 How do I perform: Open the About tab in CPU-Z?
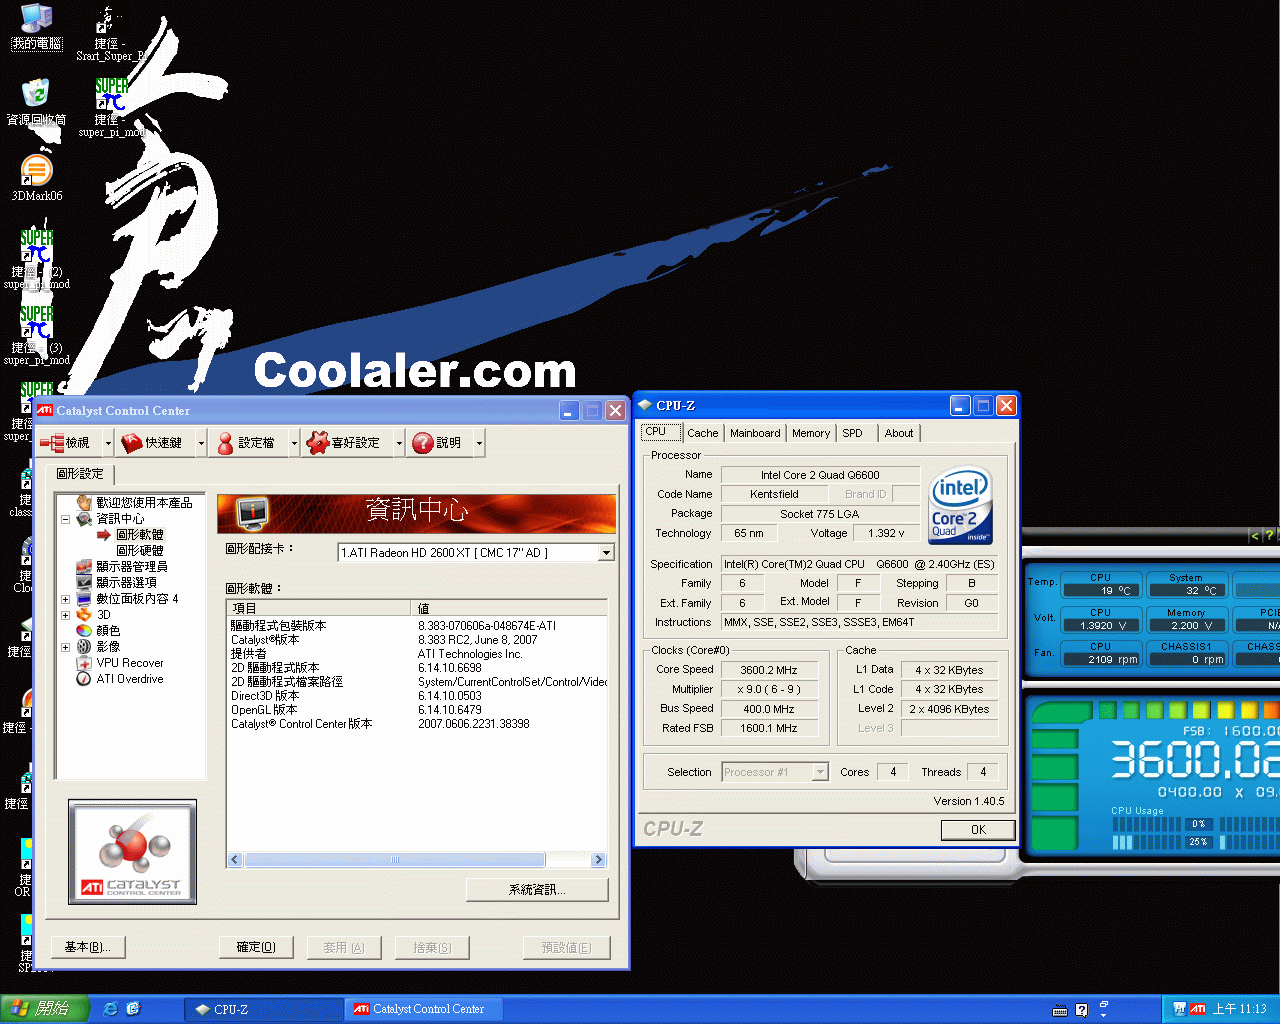click(x=899, y=433)
